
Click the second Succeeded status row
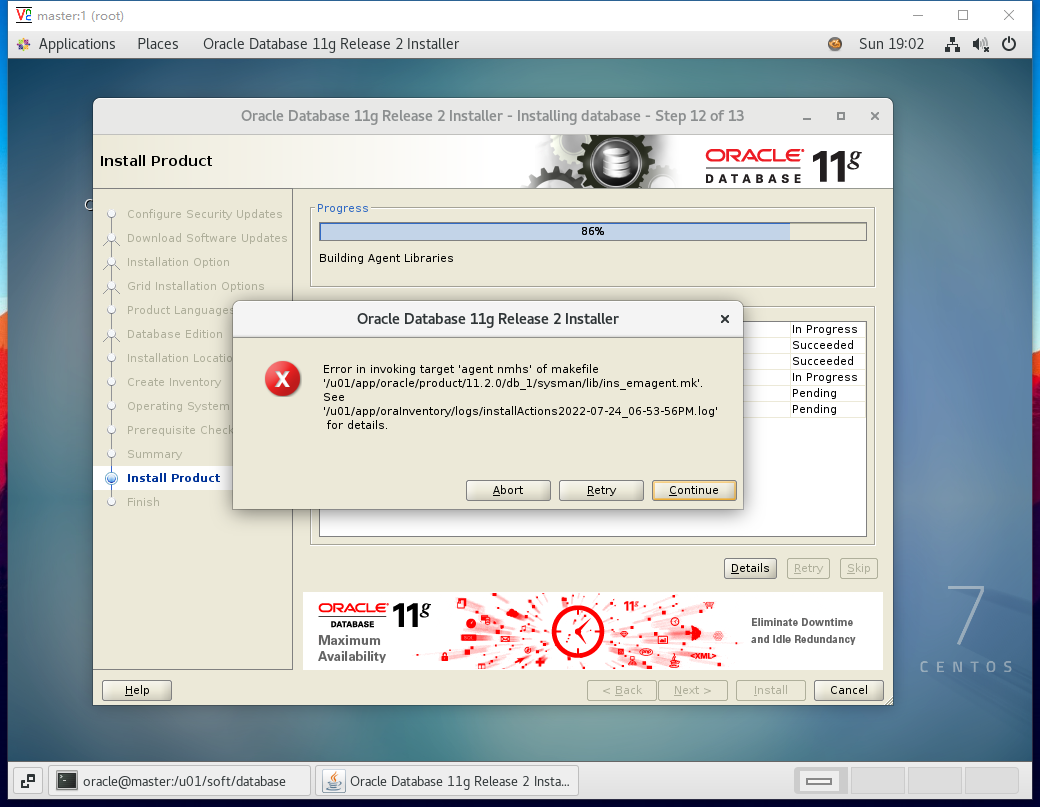click(822, 361)
